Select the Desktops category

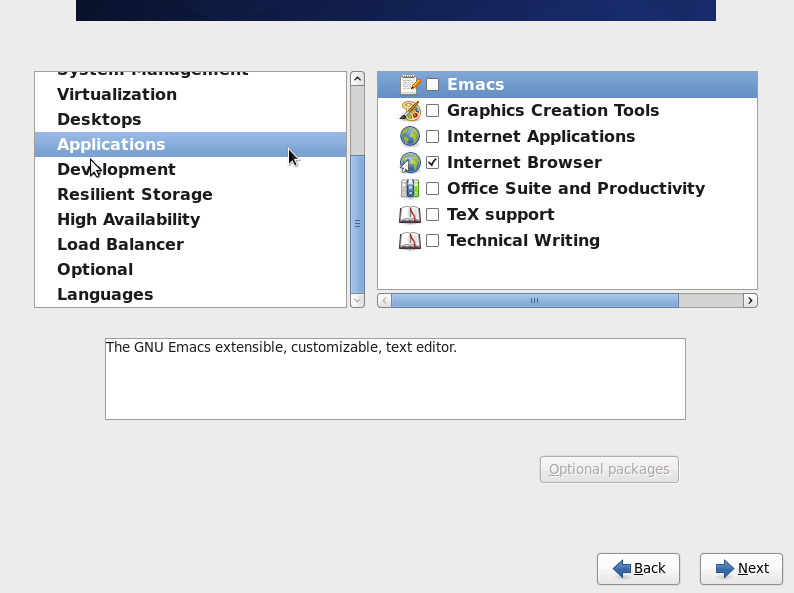(99, 119)
